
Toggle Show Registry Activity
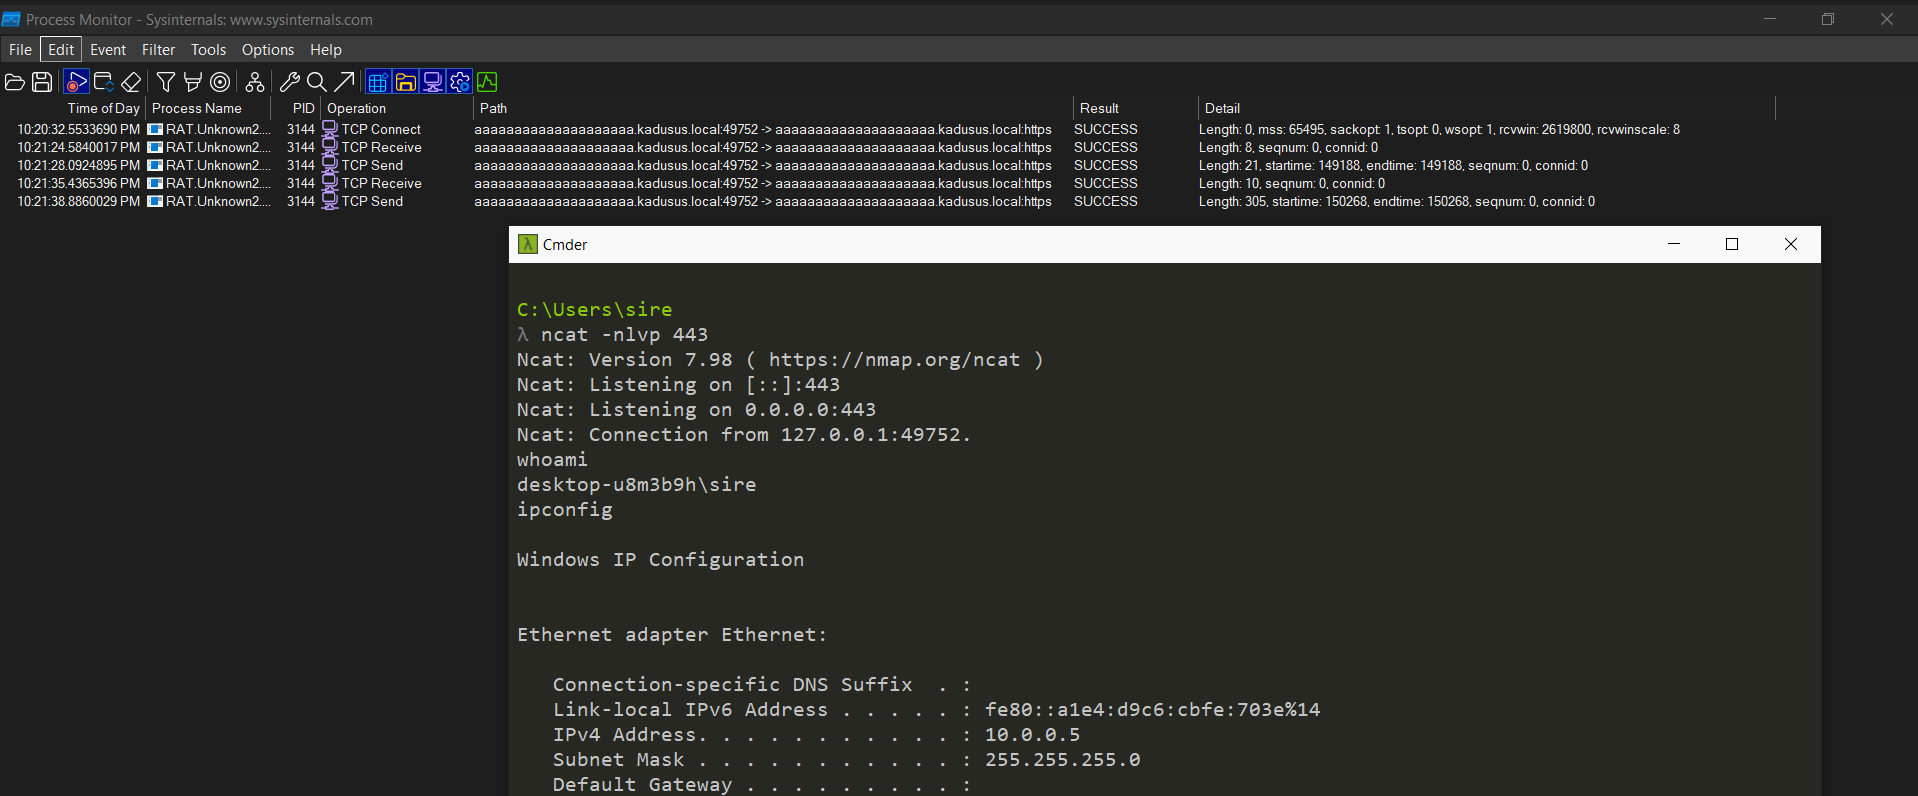pos(378,82)
